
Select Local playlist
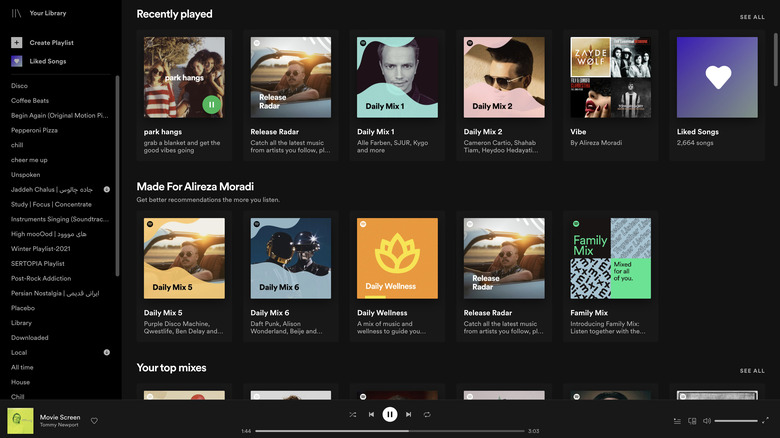[19, 352]
